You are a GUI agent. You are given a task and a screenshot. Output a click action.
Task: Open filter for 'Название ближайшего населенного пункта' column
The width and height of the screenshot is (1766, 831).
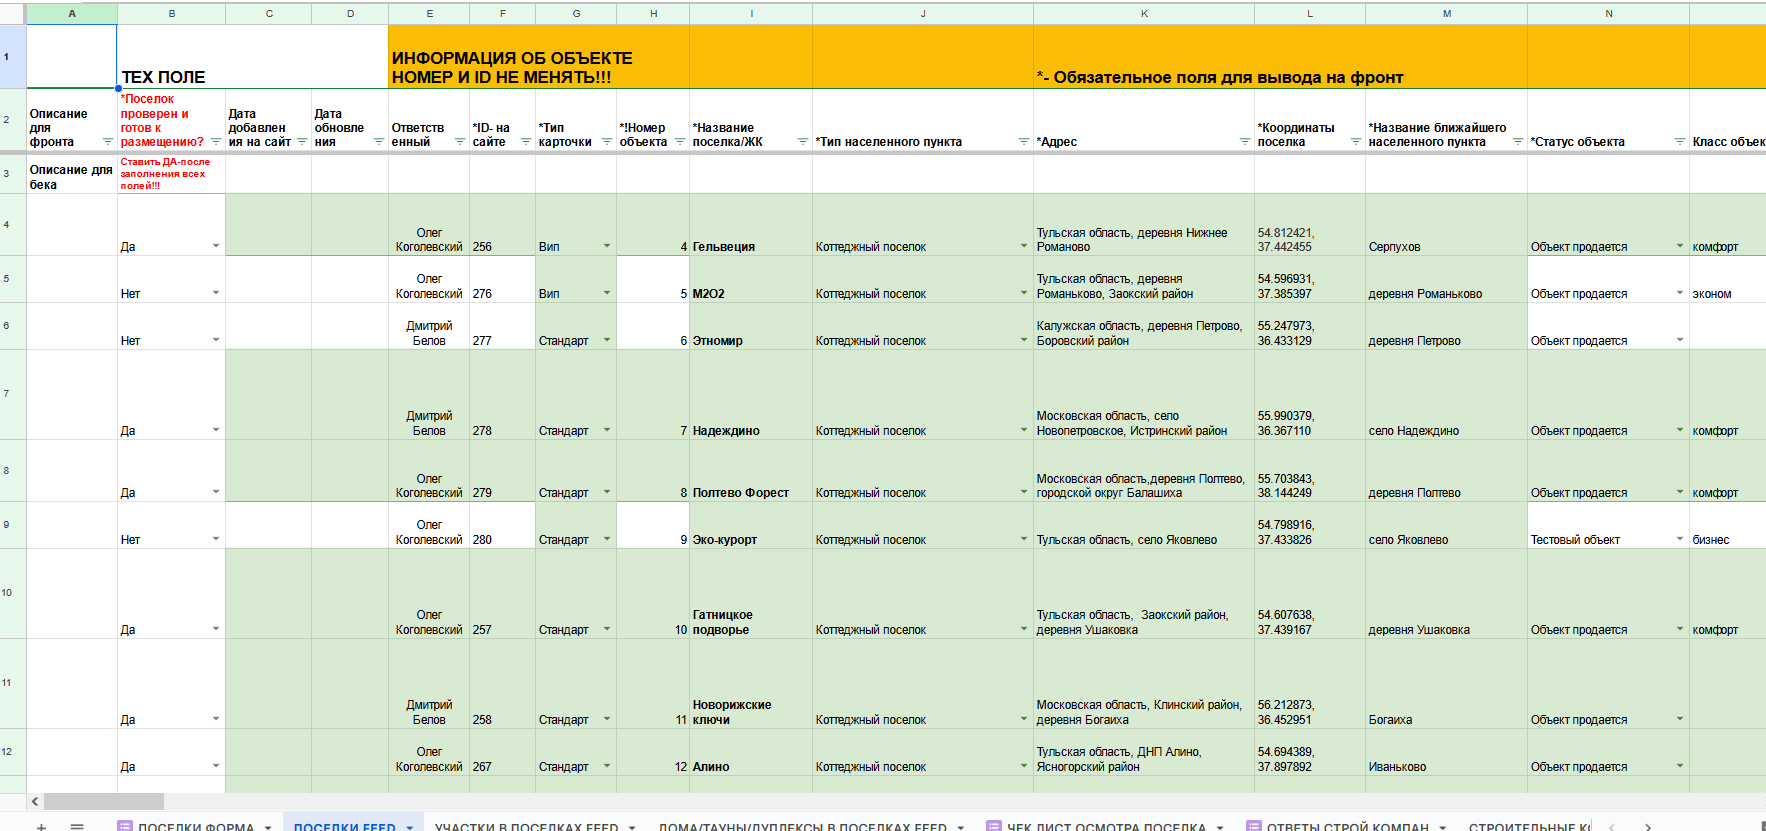tap(1518, 142)
